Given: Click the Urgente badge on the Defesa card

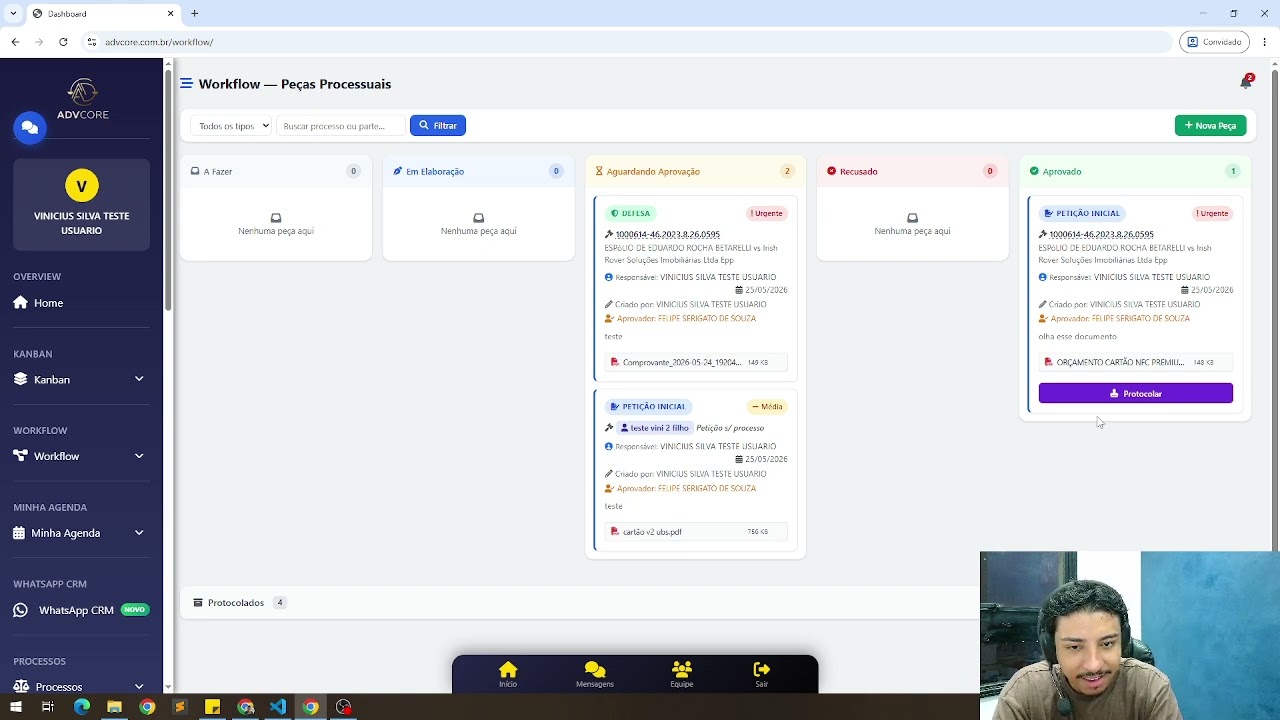Looking at the screenshot, I should click(767, 213).
